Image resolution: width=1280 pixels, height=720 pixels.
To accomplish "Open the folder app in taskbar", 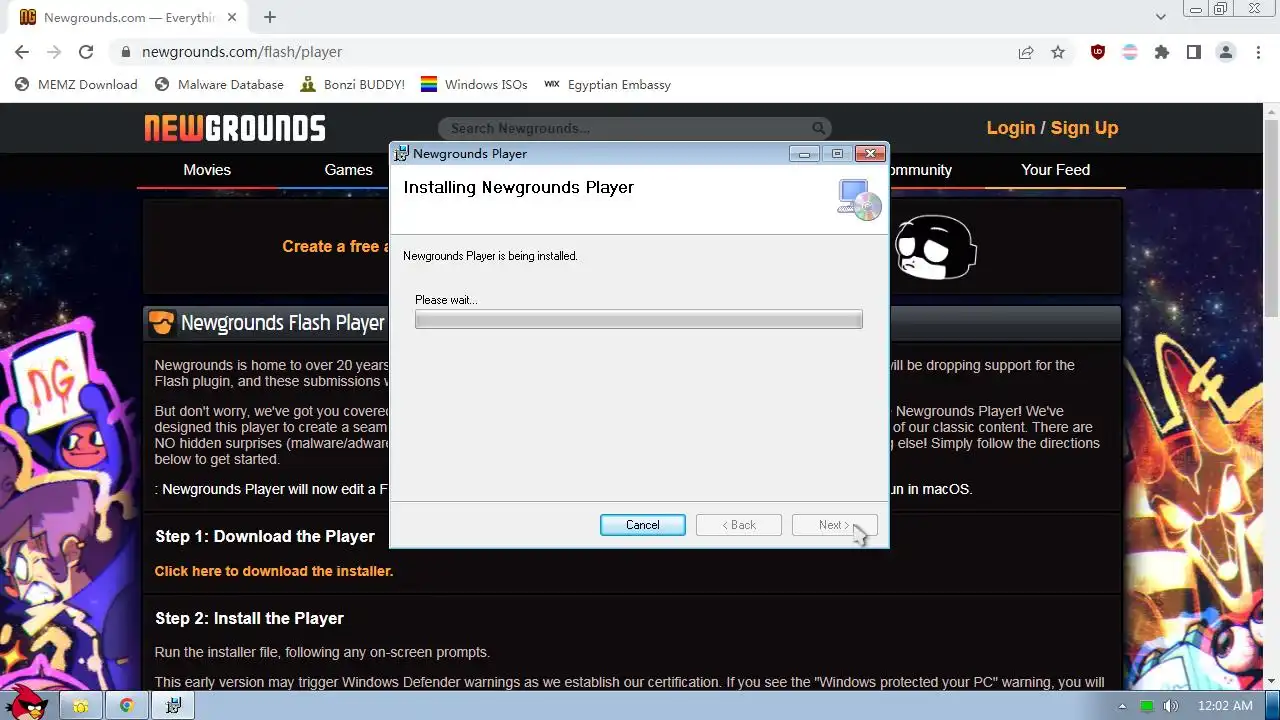I will point(80,706).
